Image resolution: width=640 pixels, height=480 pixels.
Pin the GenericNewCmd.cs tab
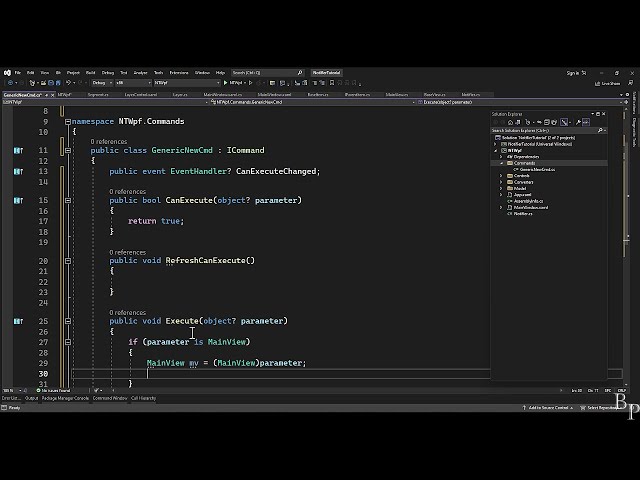click(47, 95)
